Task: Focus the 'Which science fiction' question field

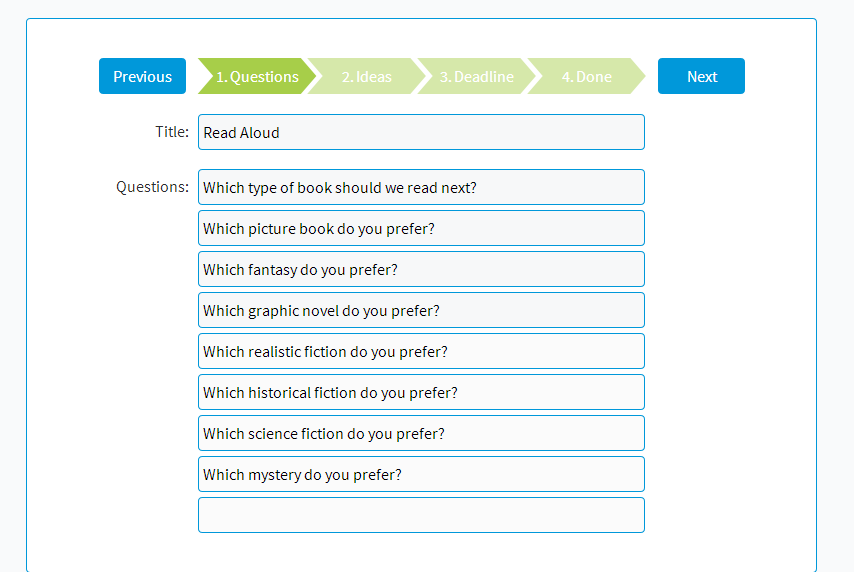Action: click(x=421, y=433)
